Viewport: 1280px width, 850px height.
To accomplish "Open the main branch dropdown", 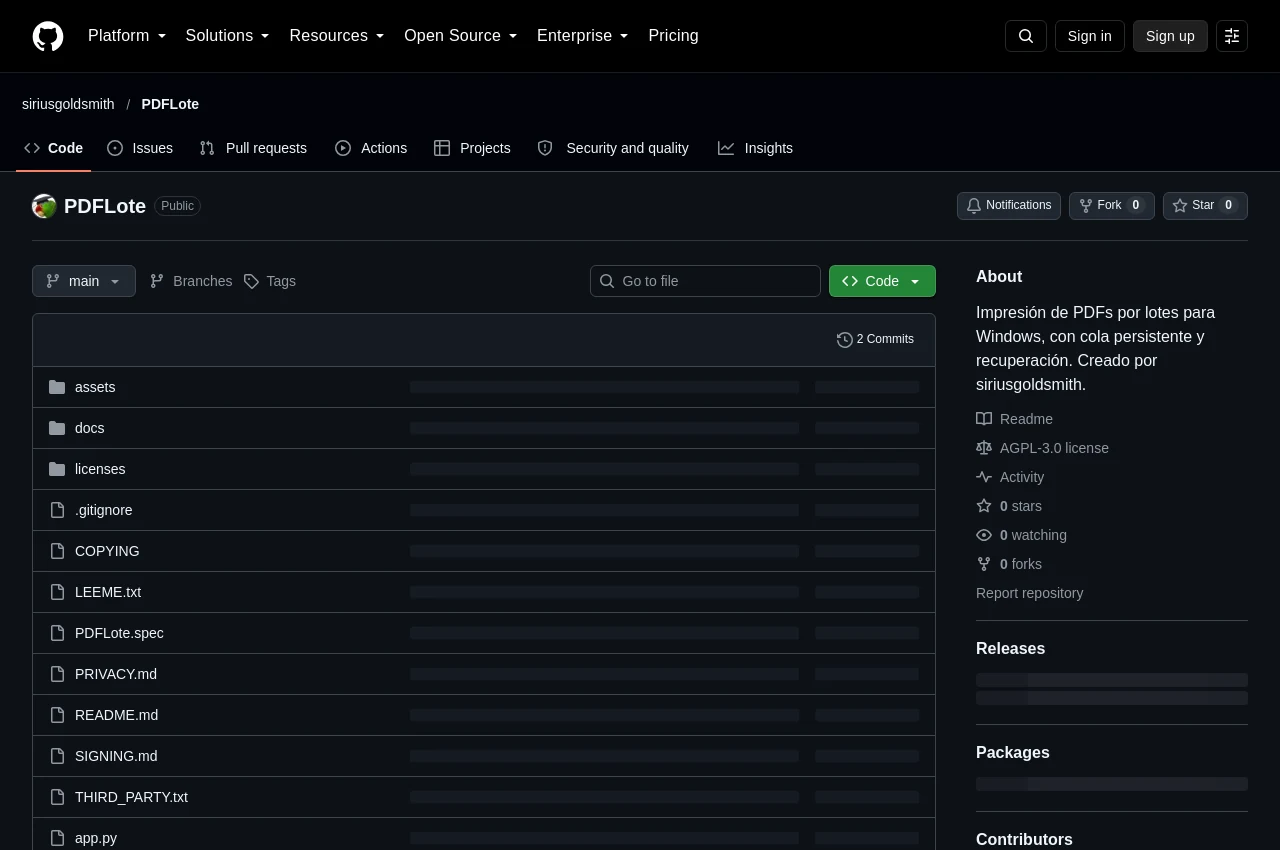I will pyautogui.click(x=84, y=281).
